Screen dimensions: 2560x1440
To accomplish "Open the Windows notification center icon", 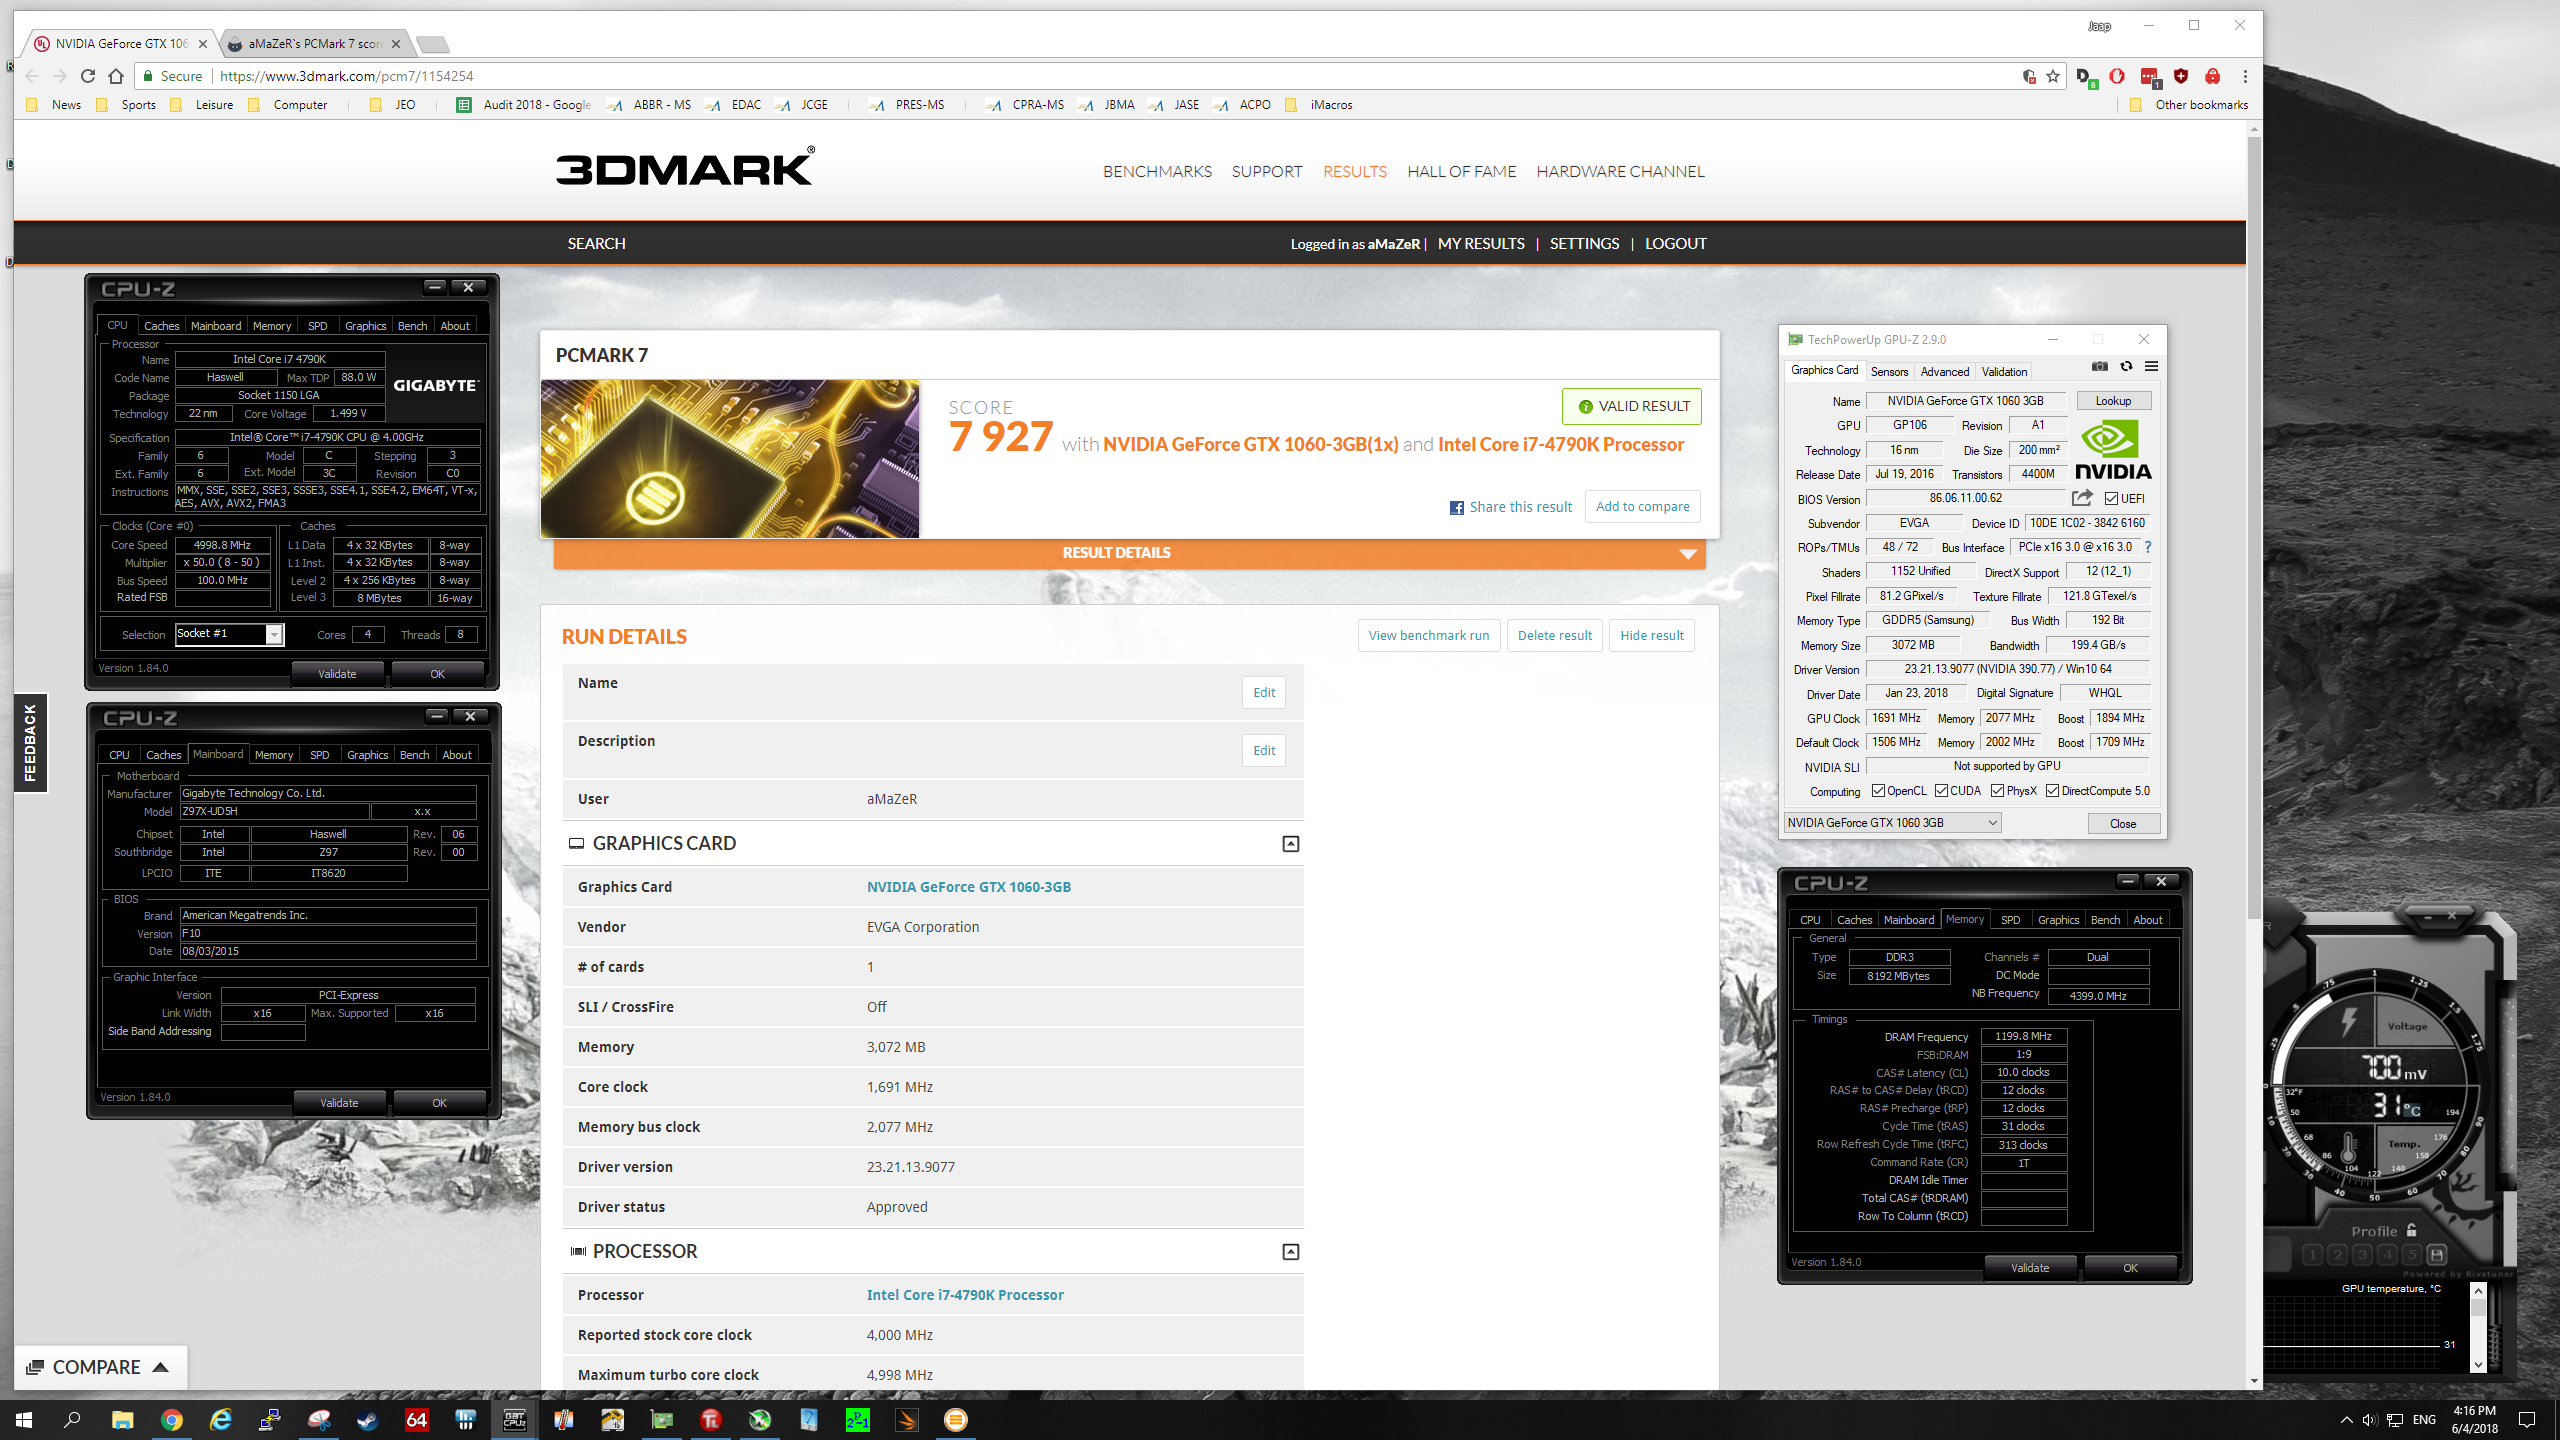I will click(2527, 1420).
